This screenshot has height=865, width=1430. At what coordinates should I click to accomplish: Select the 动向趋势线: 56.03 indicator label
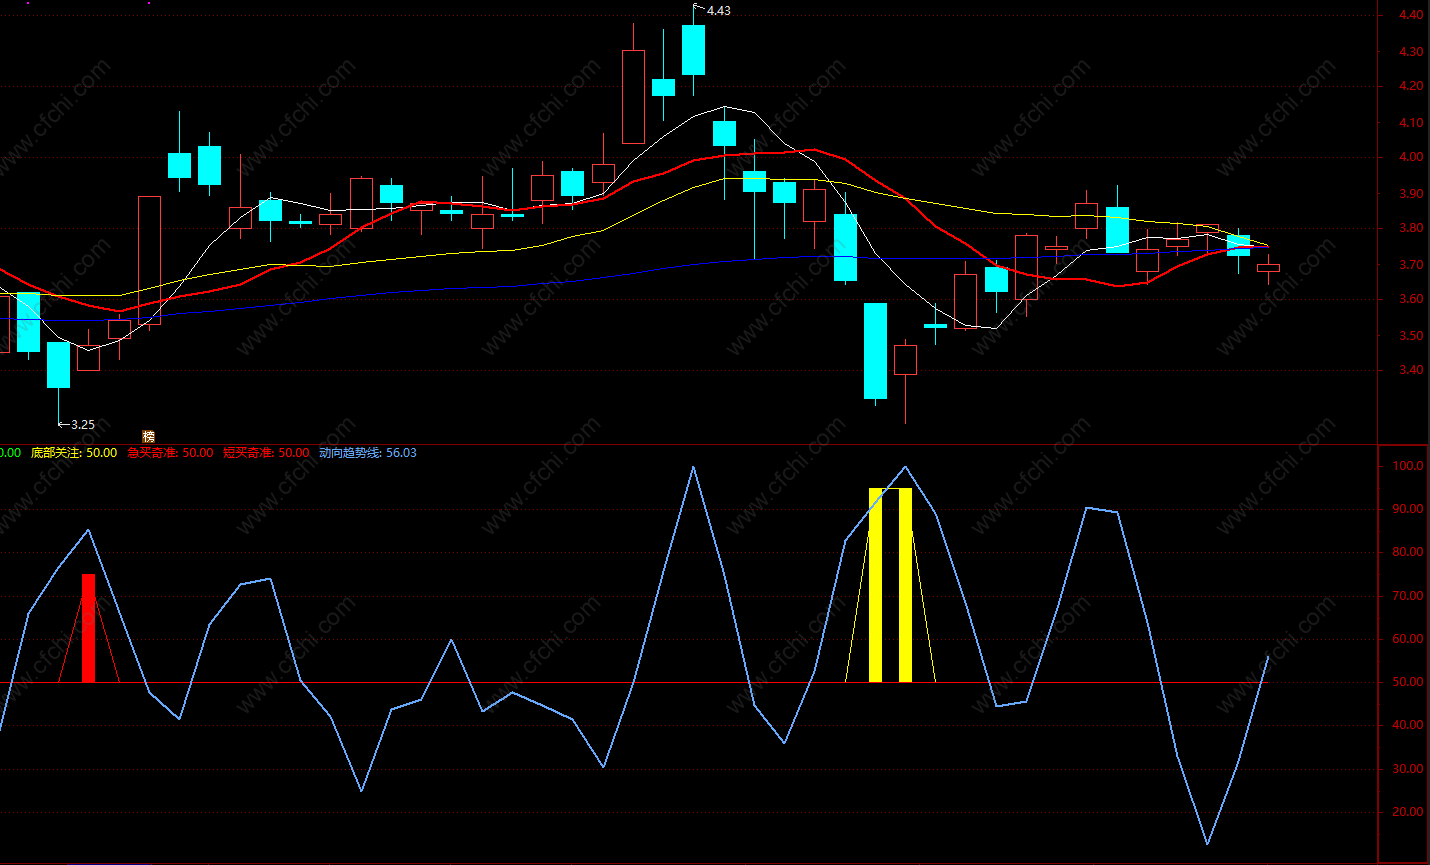(368, 453)
